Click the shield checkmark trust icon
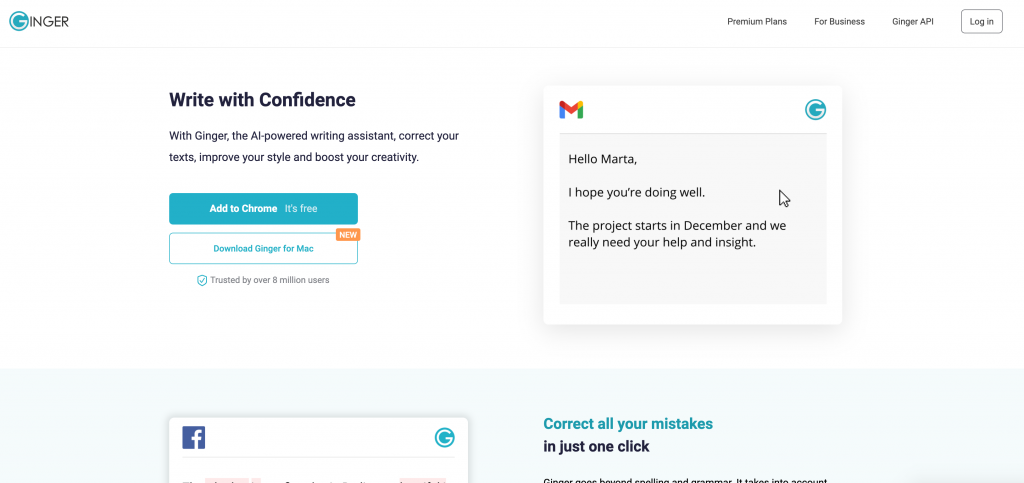The height and width of the screenshot is (483, 1024). [x=202, y=280]
